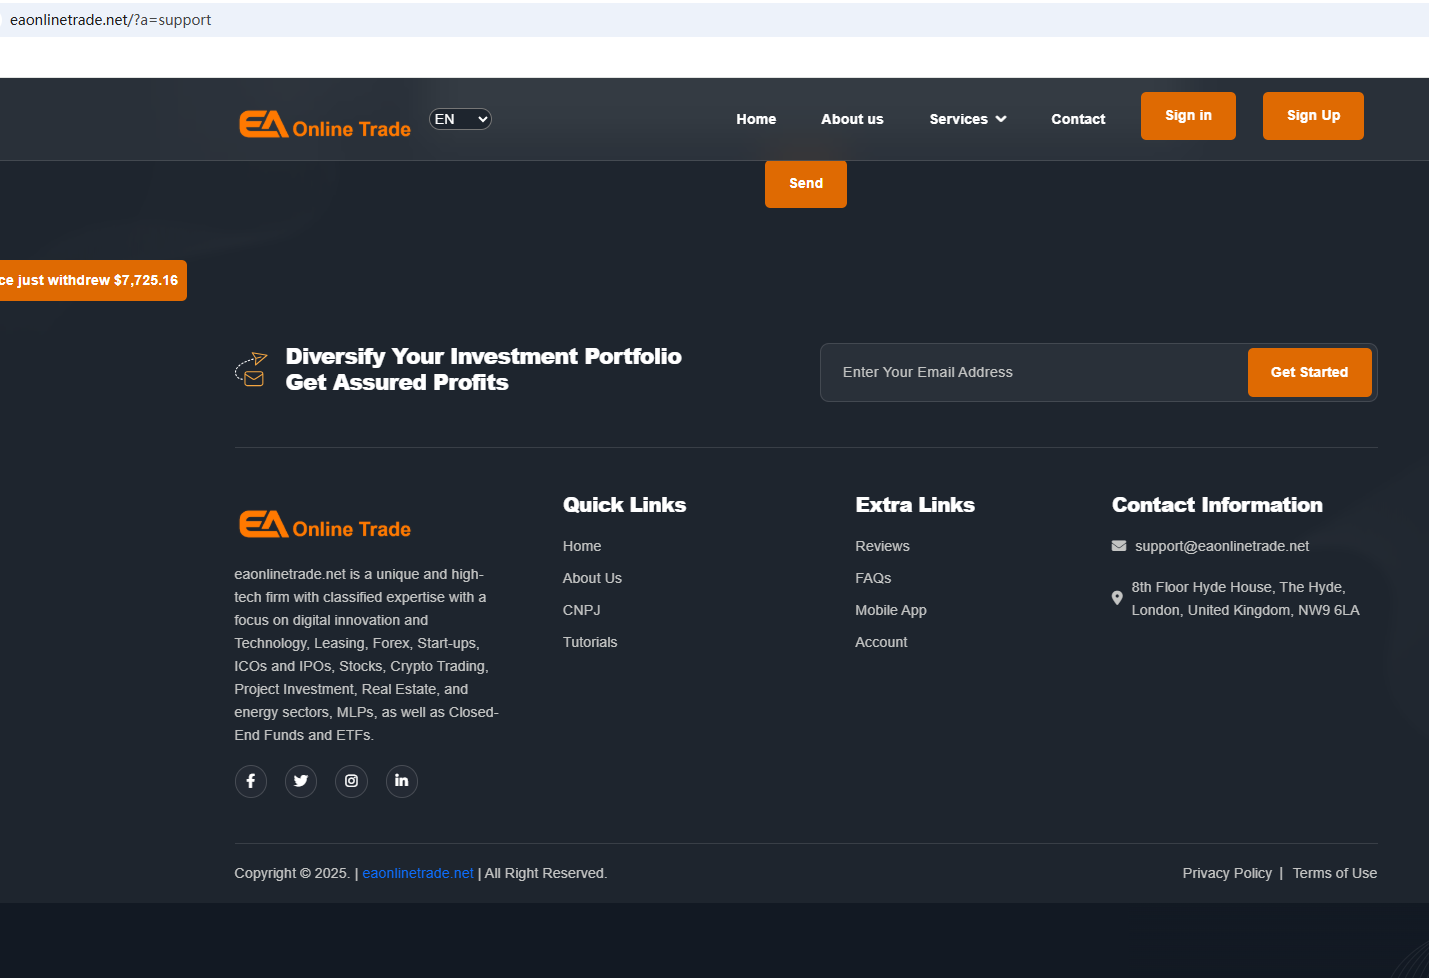This screenshot has width=1429, height=978.
Task: Submit the form with the Send button
Action: pos(806,184)
